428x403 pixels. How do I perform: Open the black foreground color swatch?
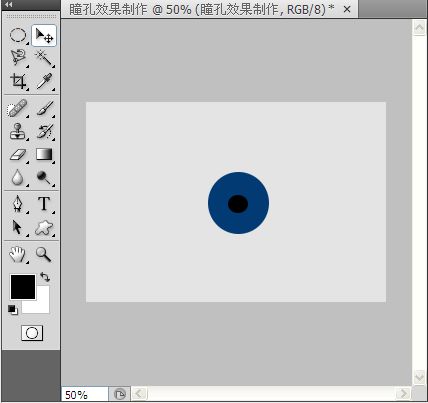click(23, 287)
